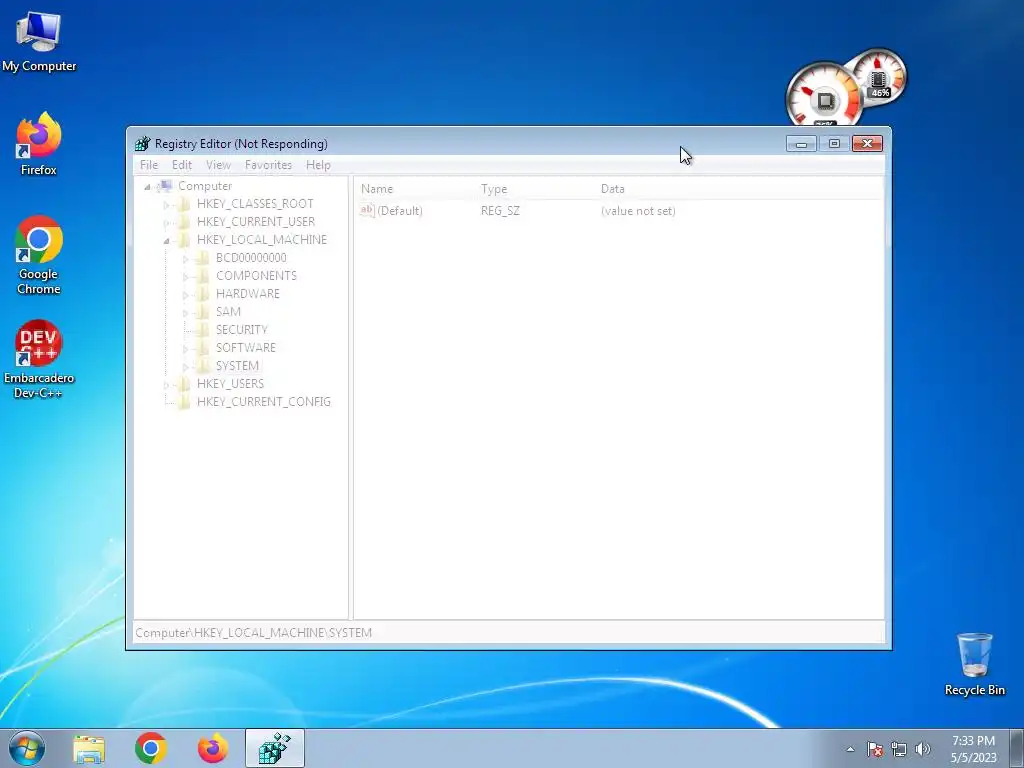Maximize the Registry Editor window
This screenshot has width=1024, height=768.
point(834,144)
